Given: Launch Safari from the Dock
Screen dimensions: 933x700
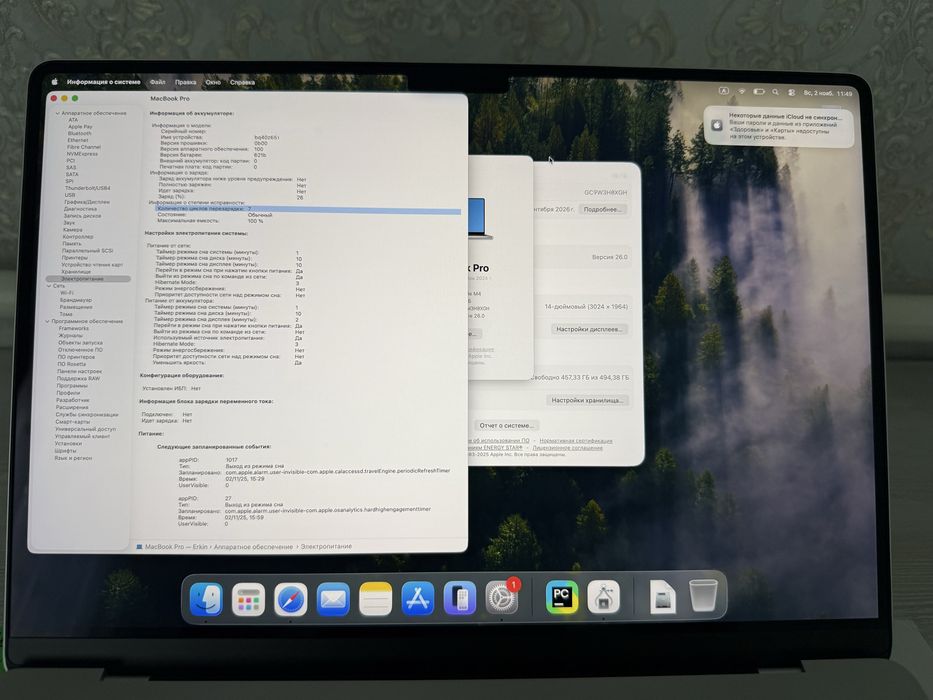Looking at the screenshot, I should 290,599.
